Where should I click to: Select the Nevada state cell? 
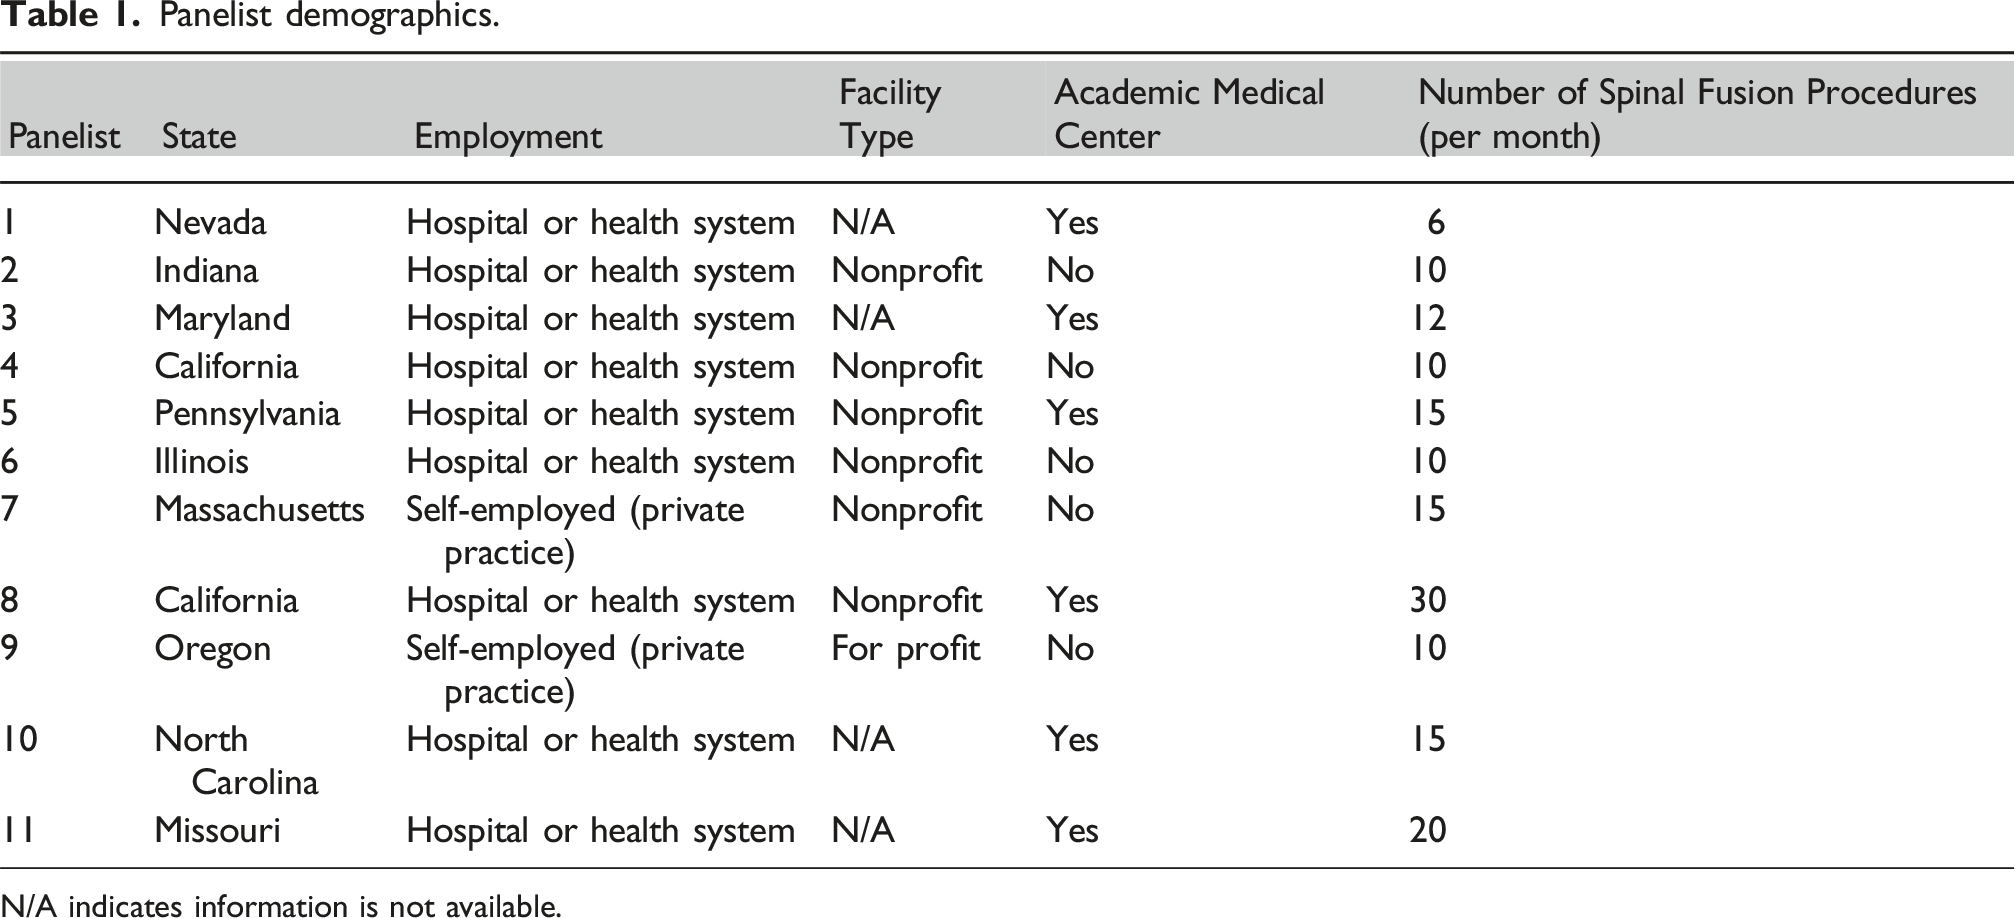(210, 222)
